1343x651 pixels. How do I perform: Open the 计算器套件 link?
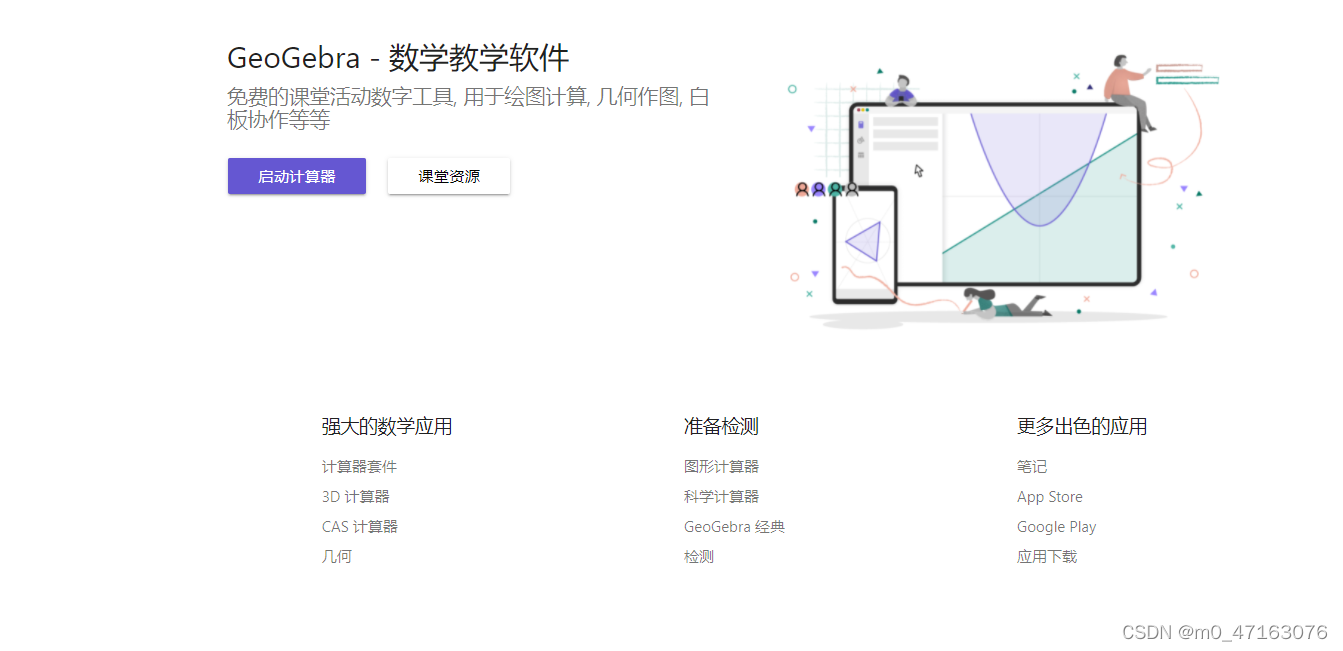(x=359, y=467)
